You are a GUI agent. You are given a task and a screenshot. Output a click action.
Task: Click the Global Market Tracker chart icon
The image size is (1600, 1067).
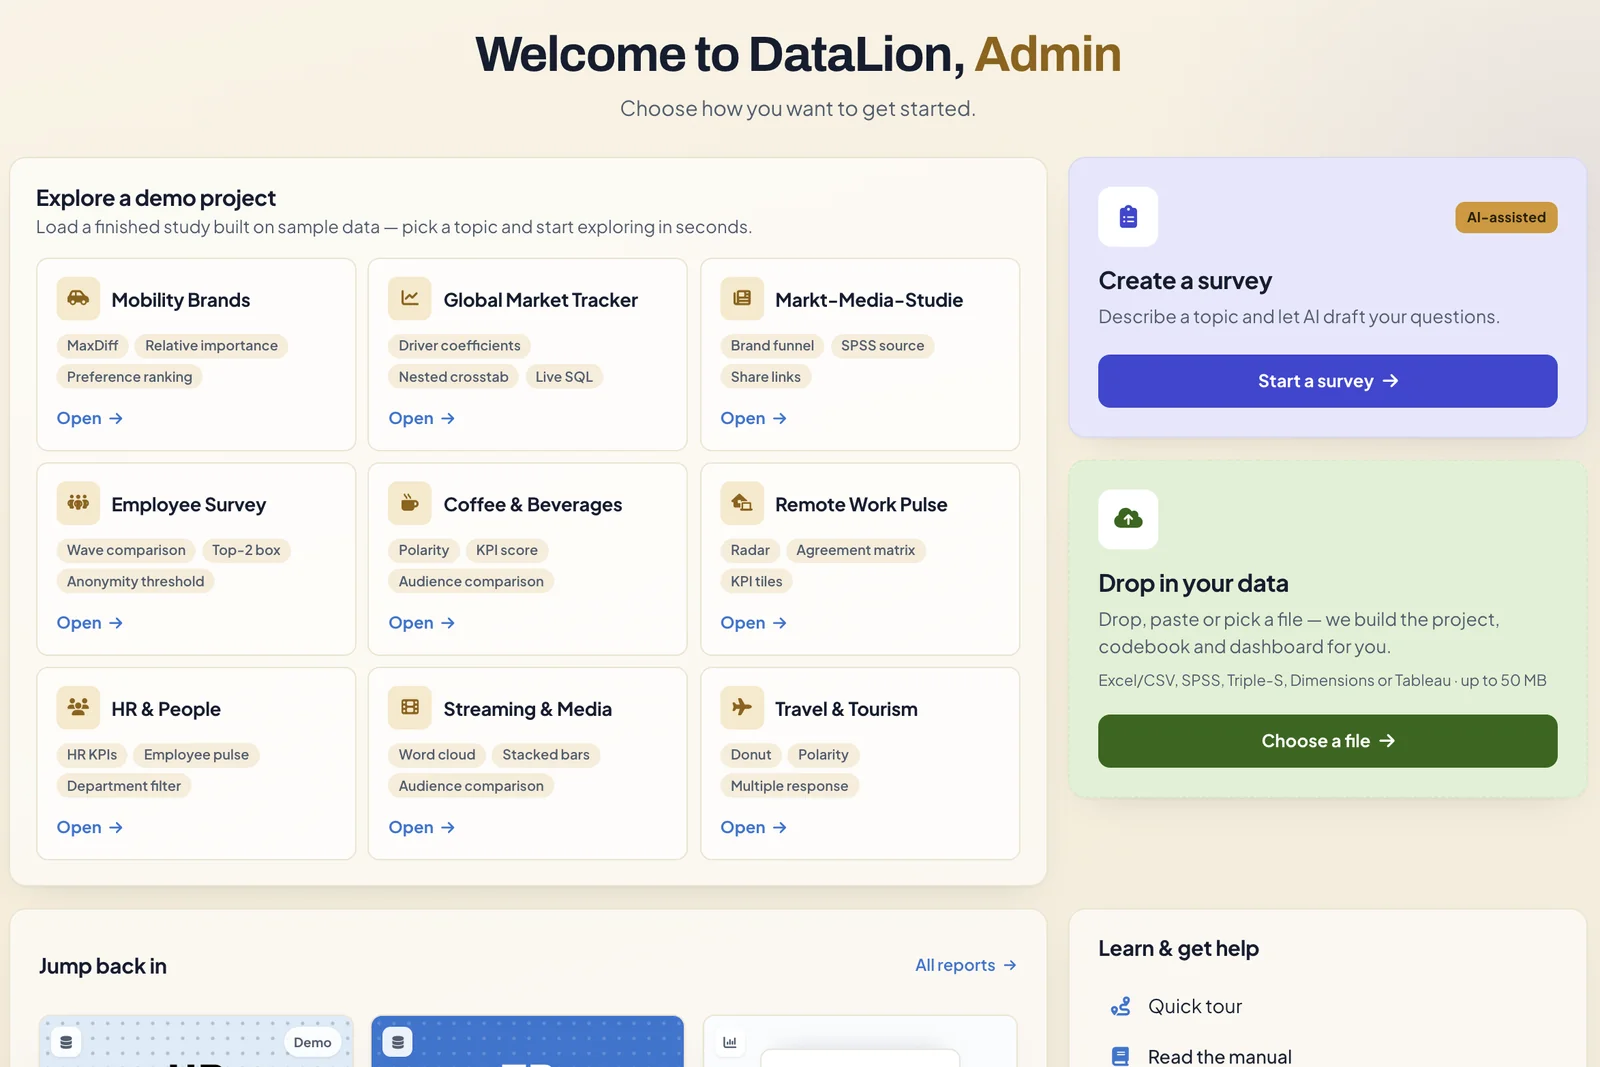410,298
